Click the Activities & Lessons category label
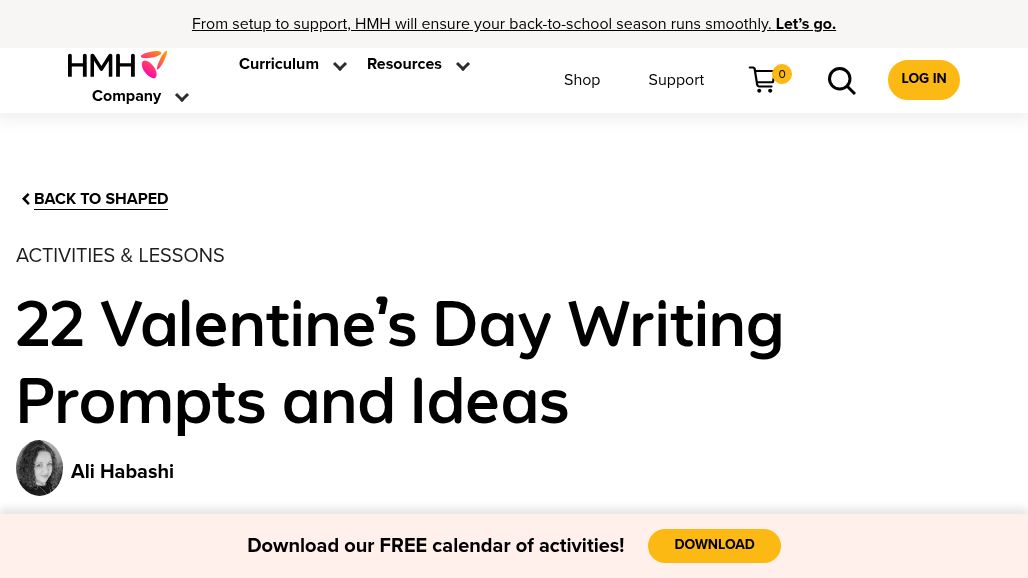 point(120,256)
